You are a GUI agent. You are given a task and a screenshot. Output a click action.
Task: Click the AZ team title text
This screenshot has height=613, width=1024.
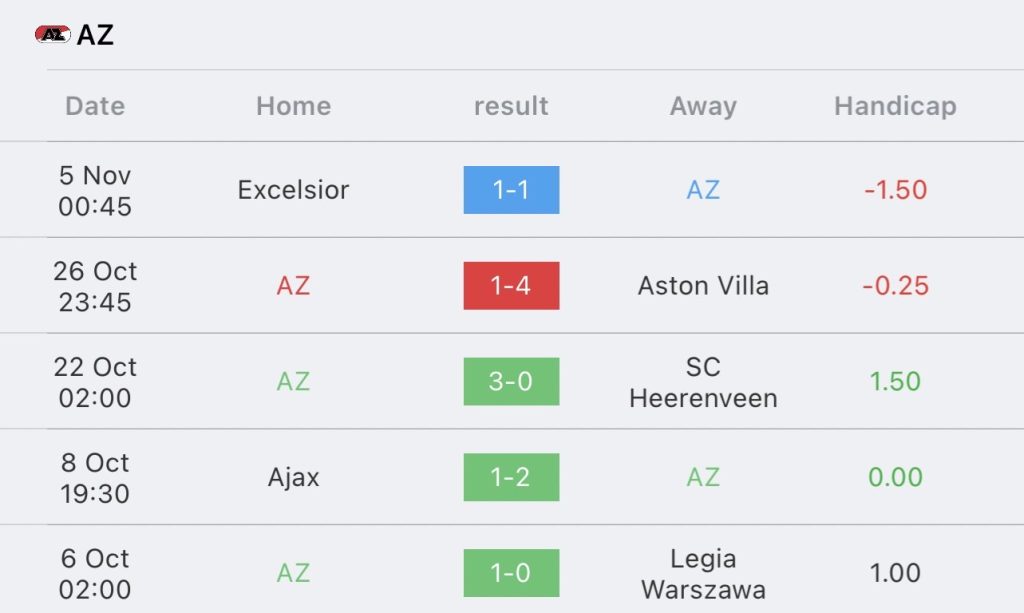point(96,35)
